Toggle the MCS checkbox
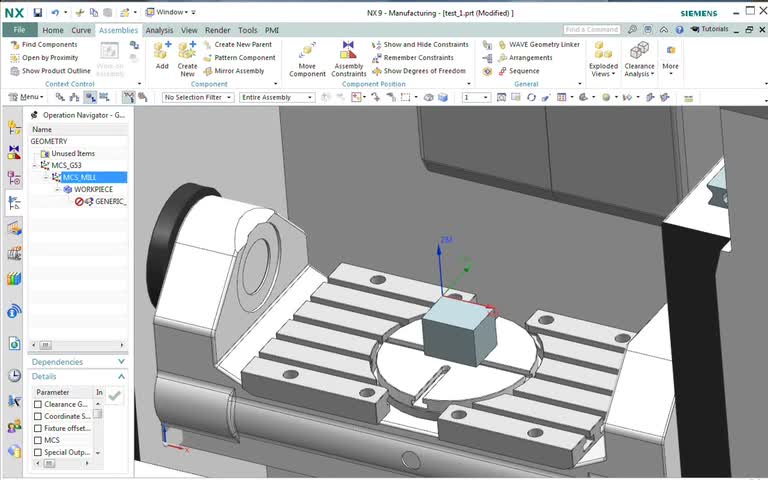The image size is (768, 480). pyautogui.click(x=38, y=440)
